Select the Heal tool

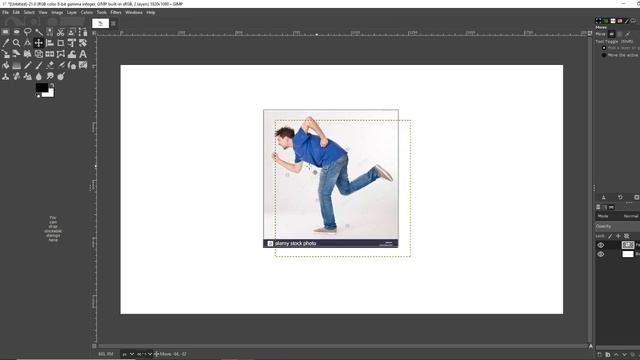[16, 76]
